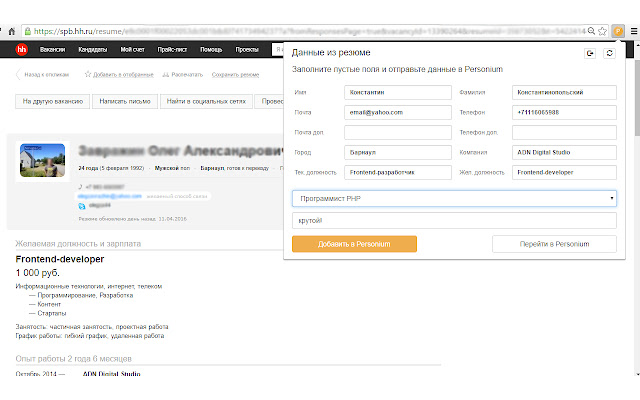640x400 pixels.
Task: Click Найти в социальных сетях button
Action: click(x=206, y=101)
